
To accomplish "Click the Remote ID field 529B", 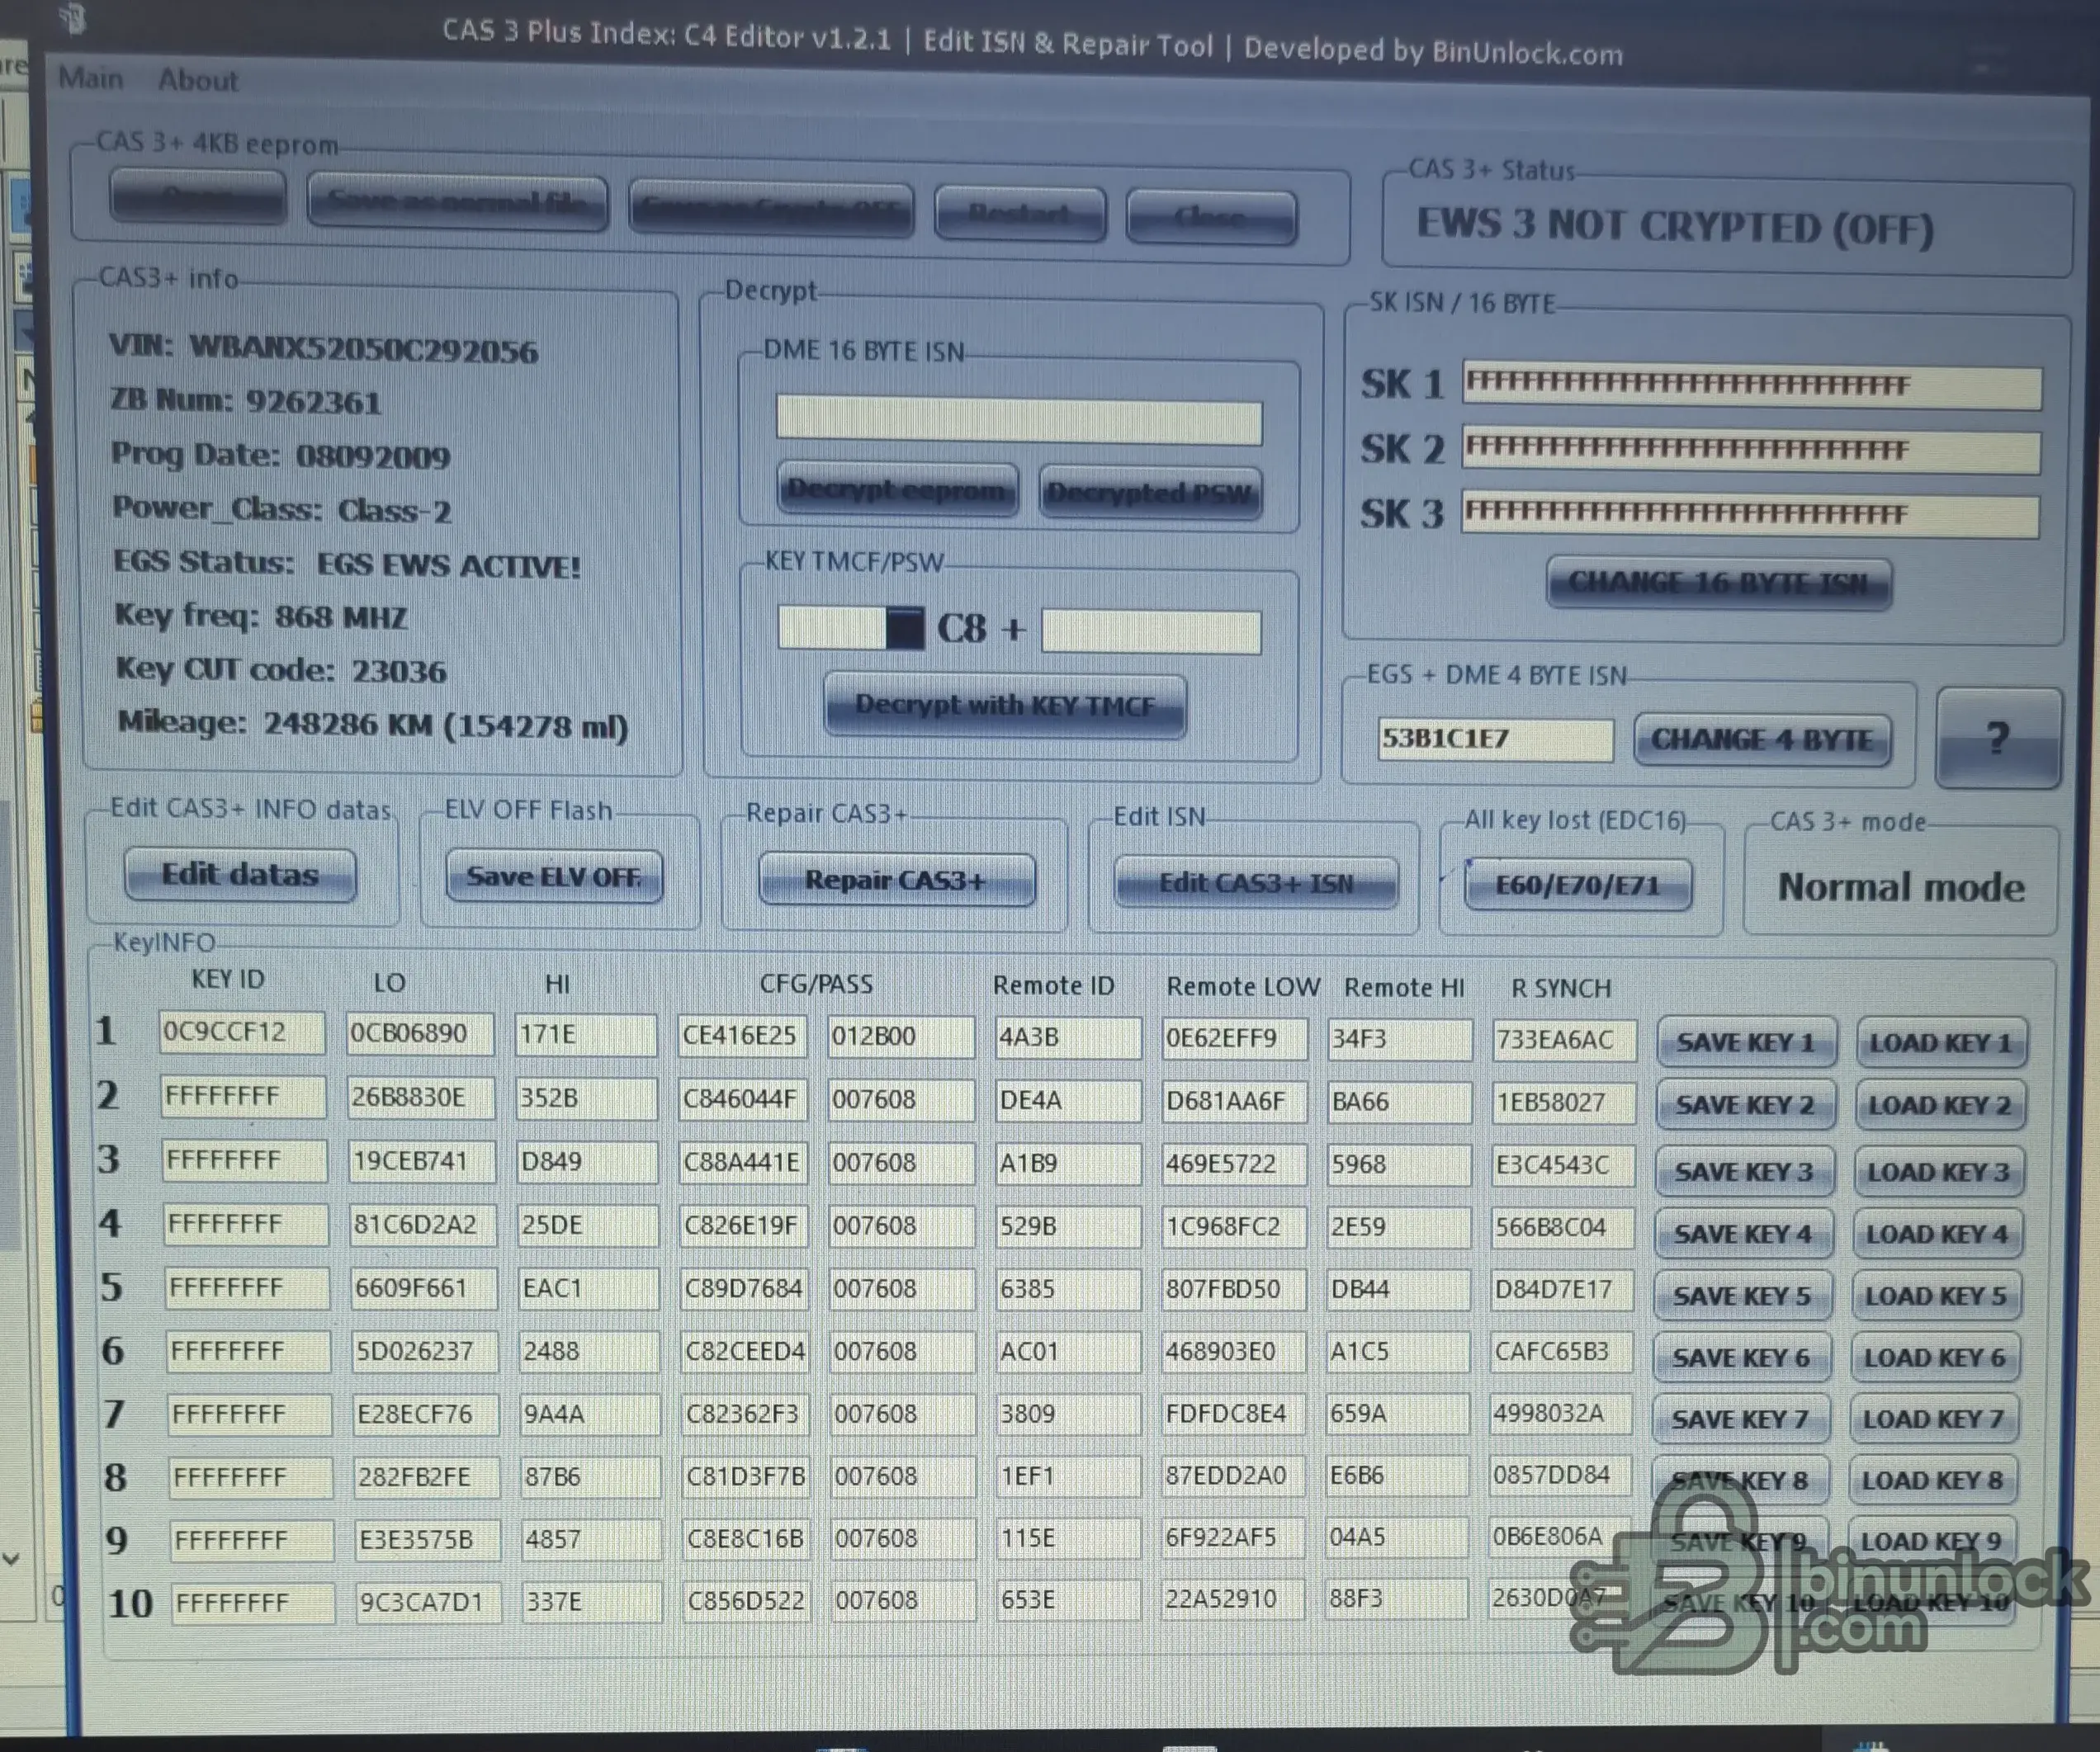I will point(1068,1227).
